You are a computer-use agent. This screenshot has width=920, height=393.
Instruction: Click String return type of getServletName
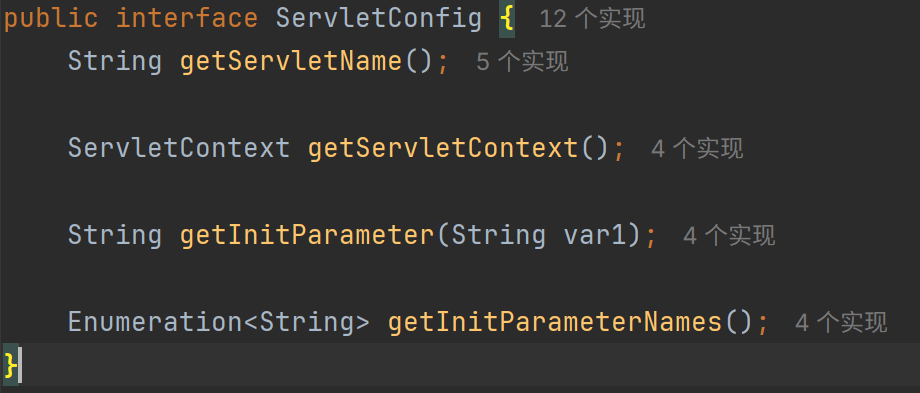point(115,61)
